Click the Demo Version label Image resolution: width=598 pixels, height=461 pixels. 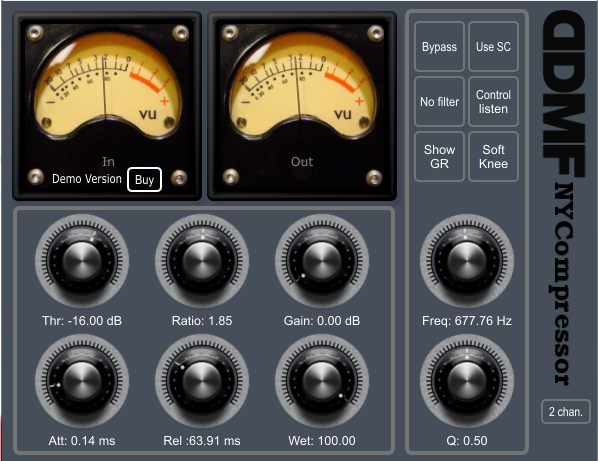[x=87, y=179]
